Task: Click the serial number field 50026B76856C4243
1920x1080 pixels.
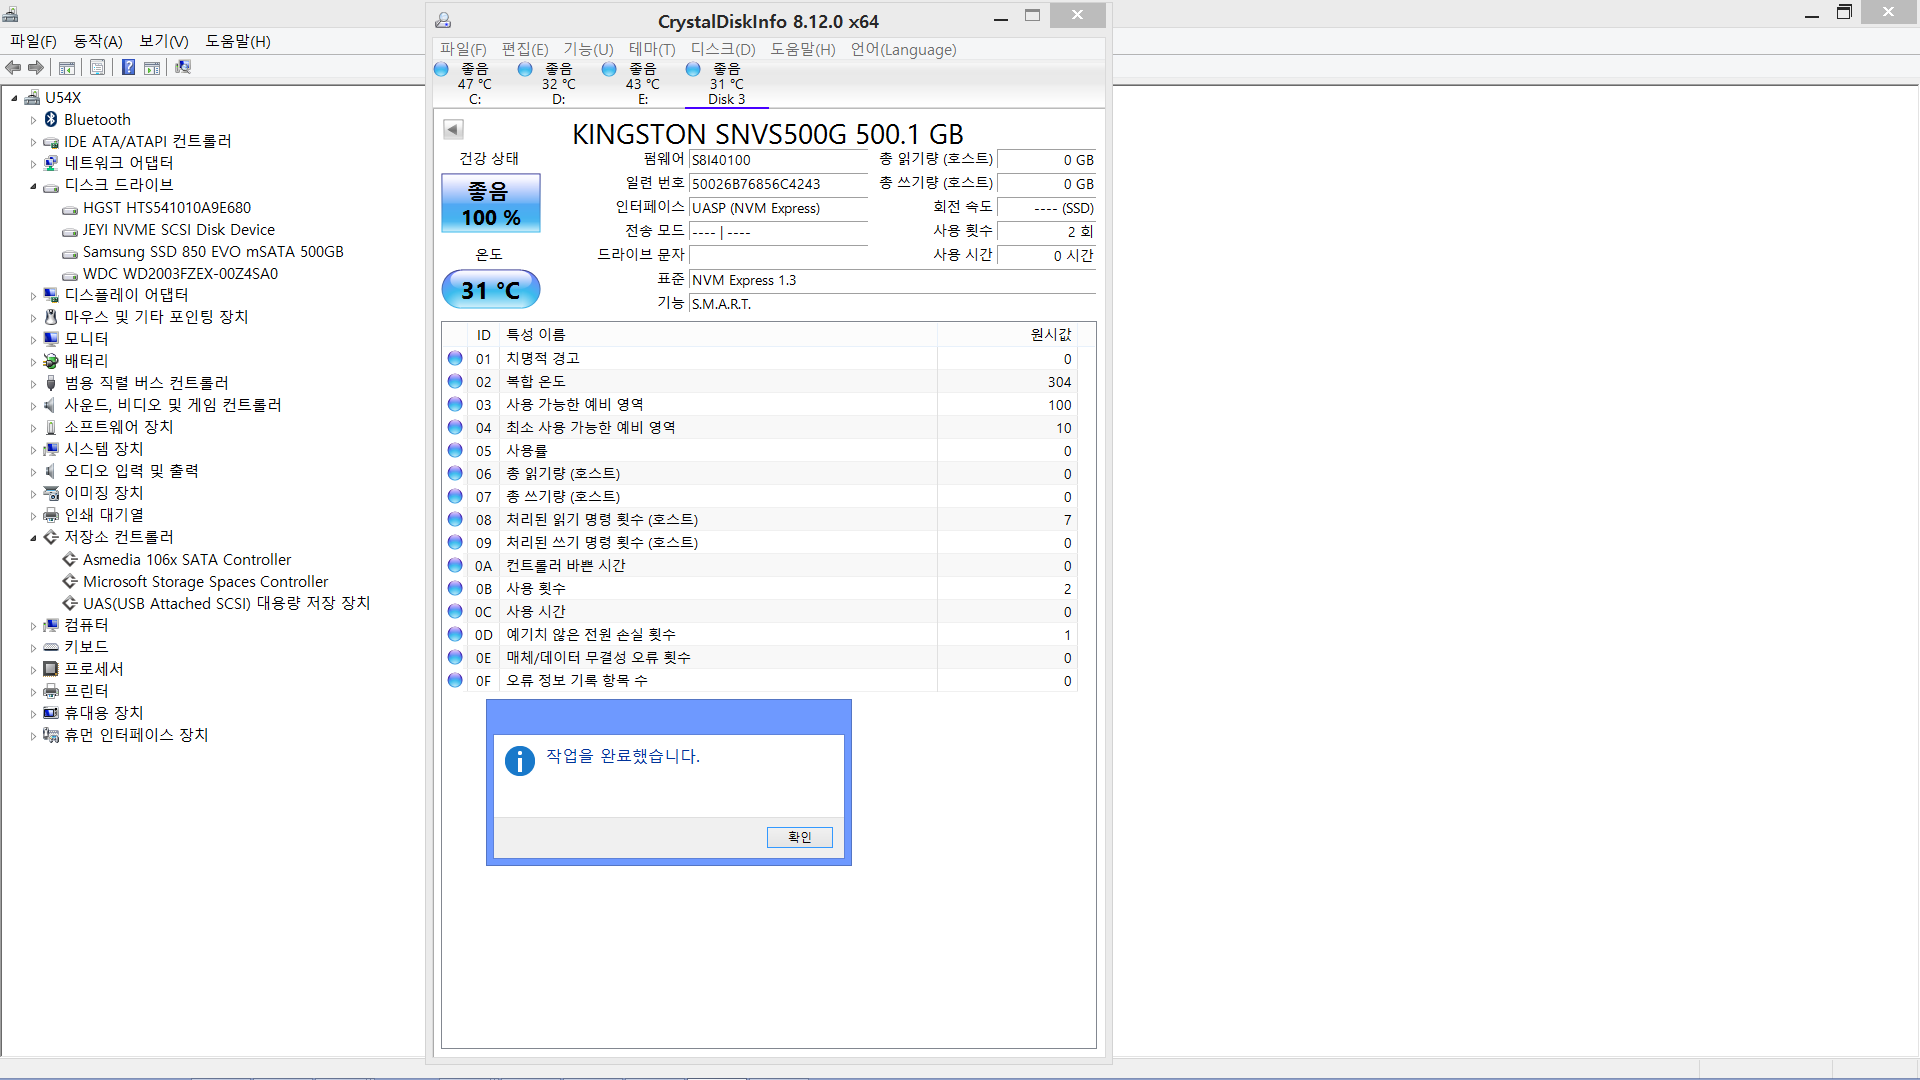Action: [778, 184]
